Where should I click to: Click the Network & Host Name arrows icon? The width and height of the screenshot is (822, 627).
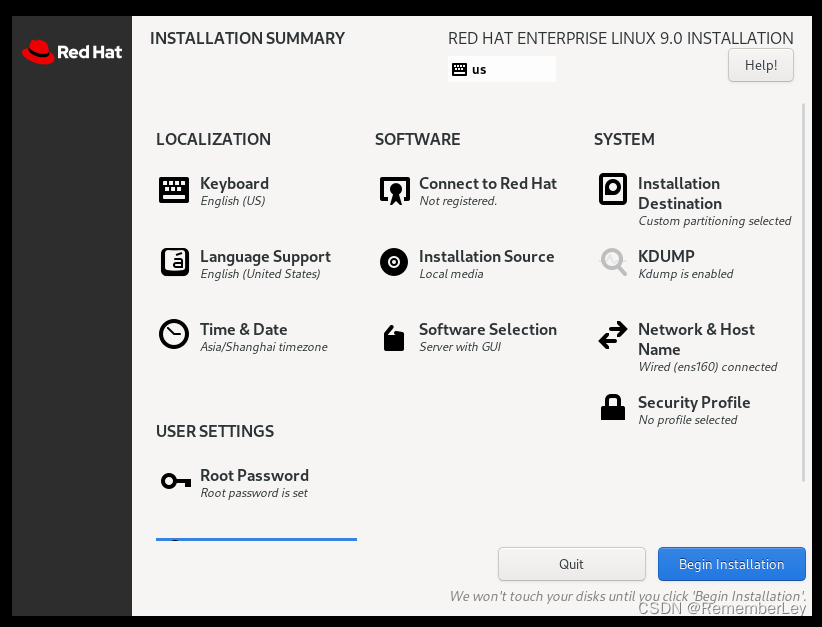pyautogui.click(x=613, y=335)
